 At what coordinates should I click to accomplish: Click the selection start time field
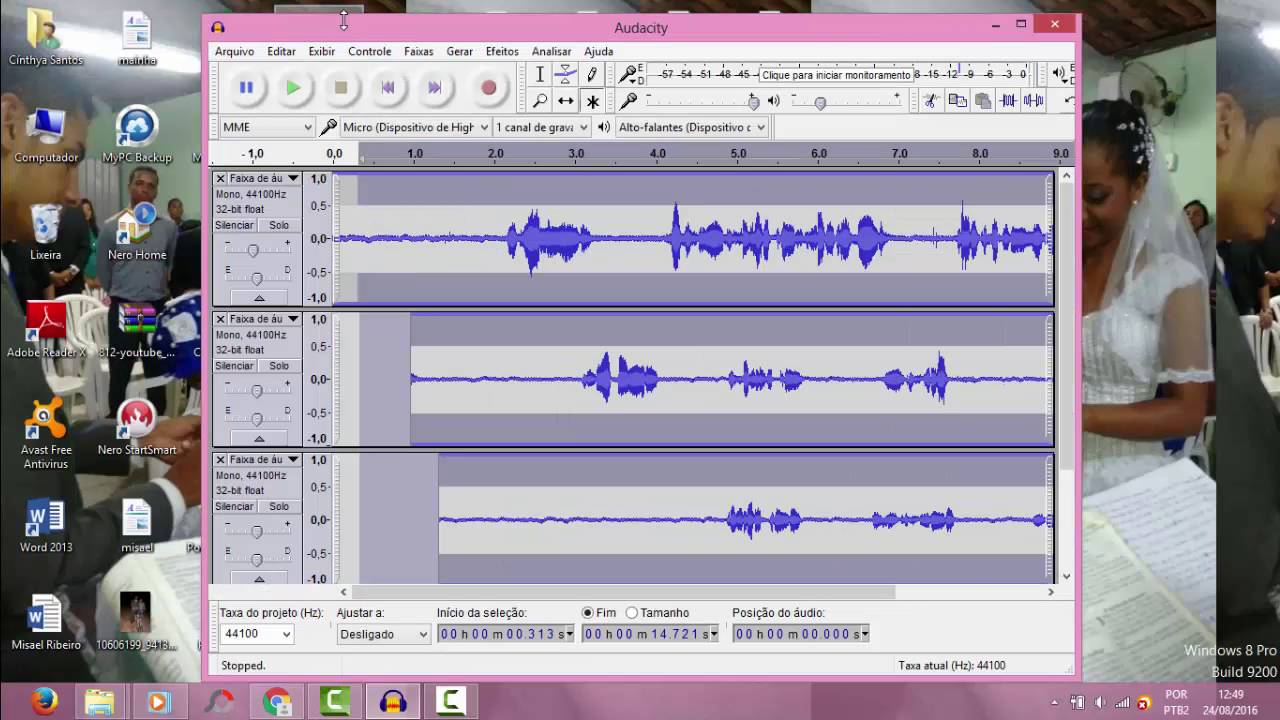point(506,634)
